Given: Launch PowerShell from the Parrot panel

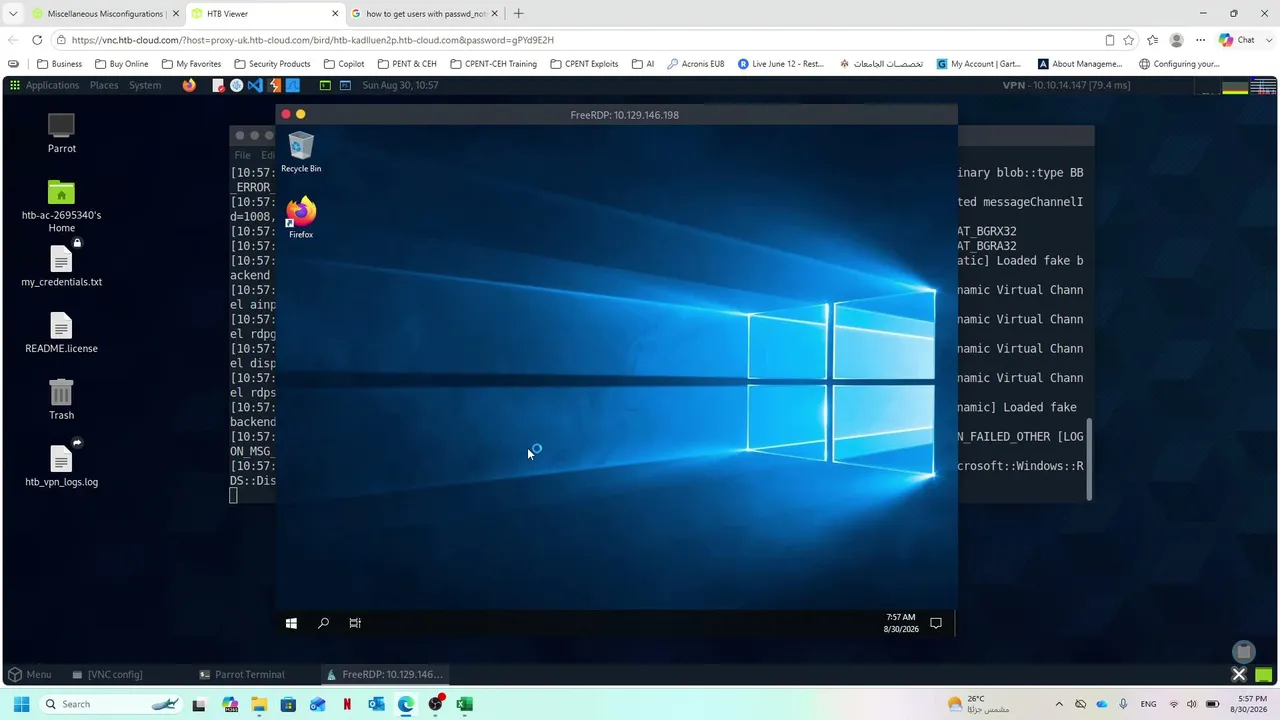Looking at the screenshot, I should point(345,85).
